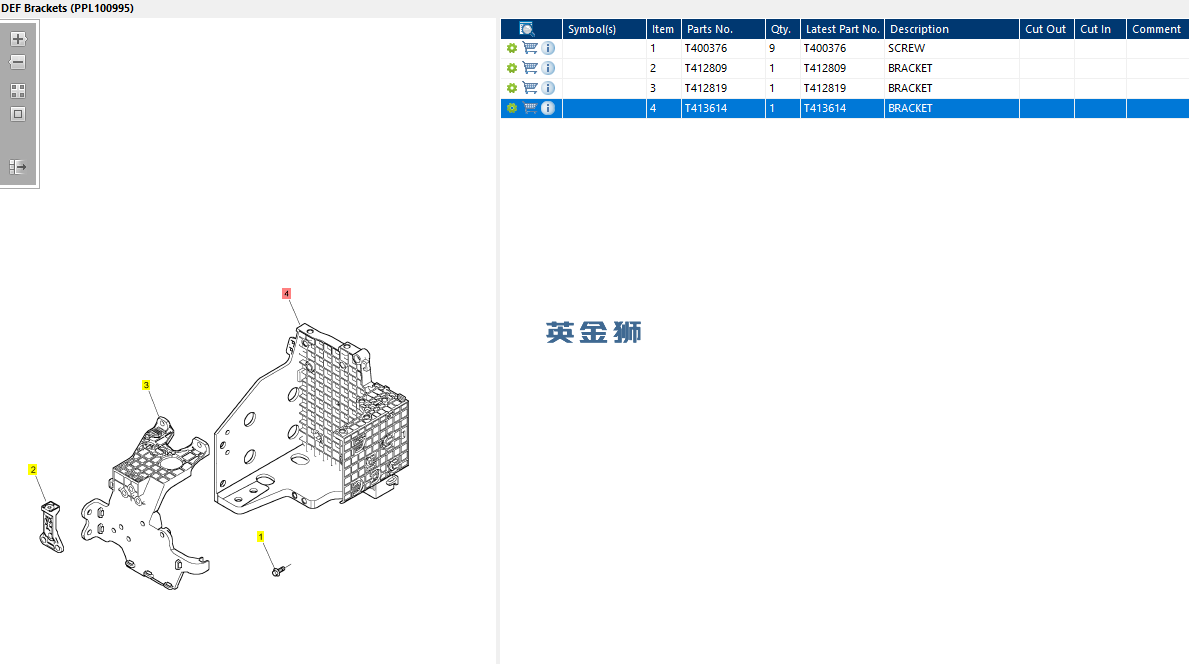Screen dimensions: 1189x664
Task: Zoom in on the diagram
Action: click(18, 39)
